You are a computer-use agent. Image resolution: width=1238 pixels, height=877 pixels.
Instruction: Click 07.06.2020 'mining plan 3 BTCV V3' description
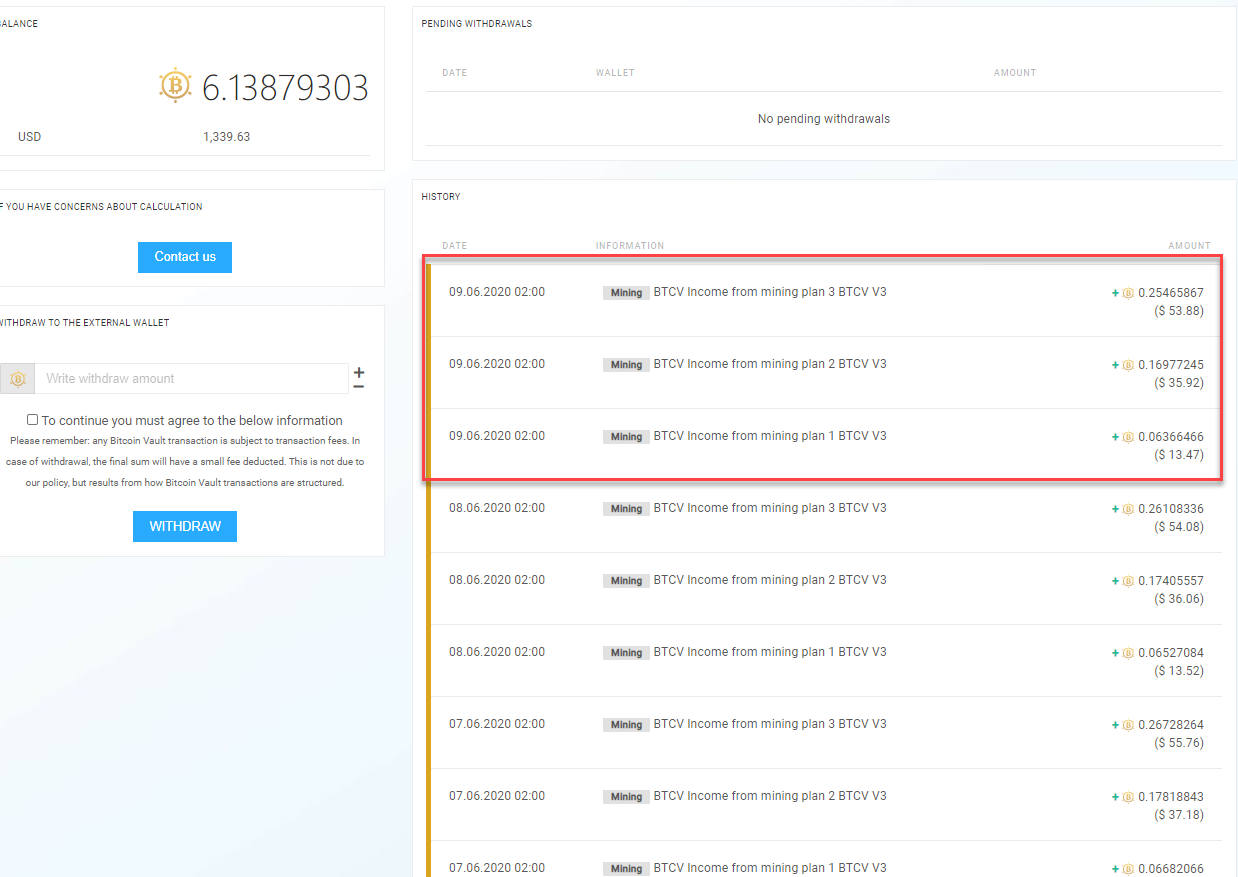coord(770,724)
